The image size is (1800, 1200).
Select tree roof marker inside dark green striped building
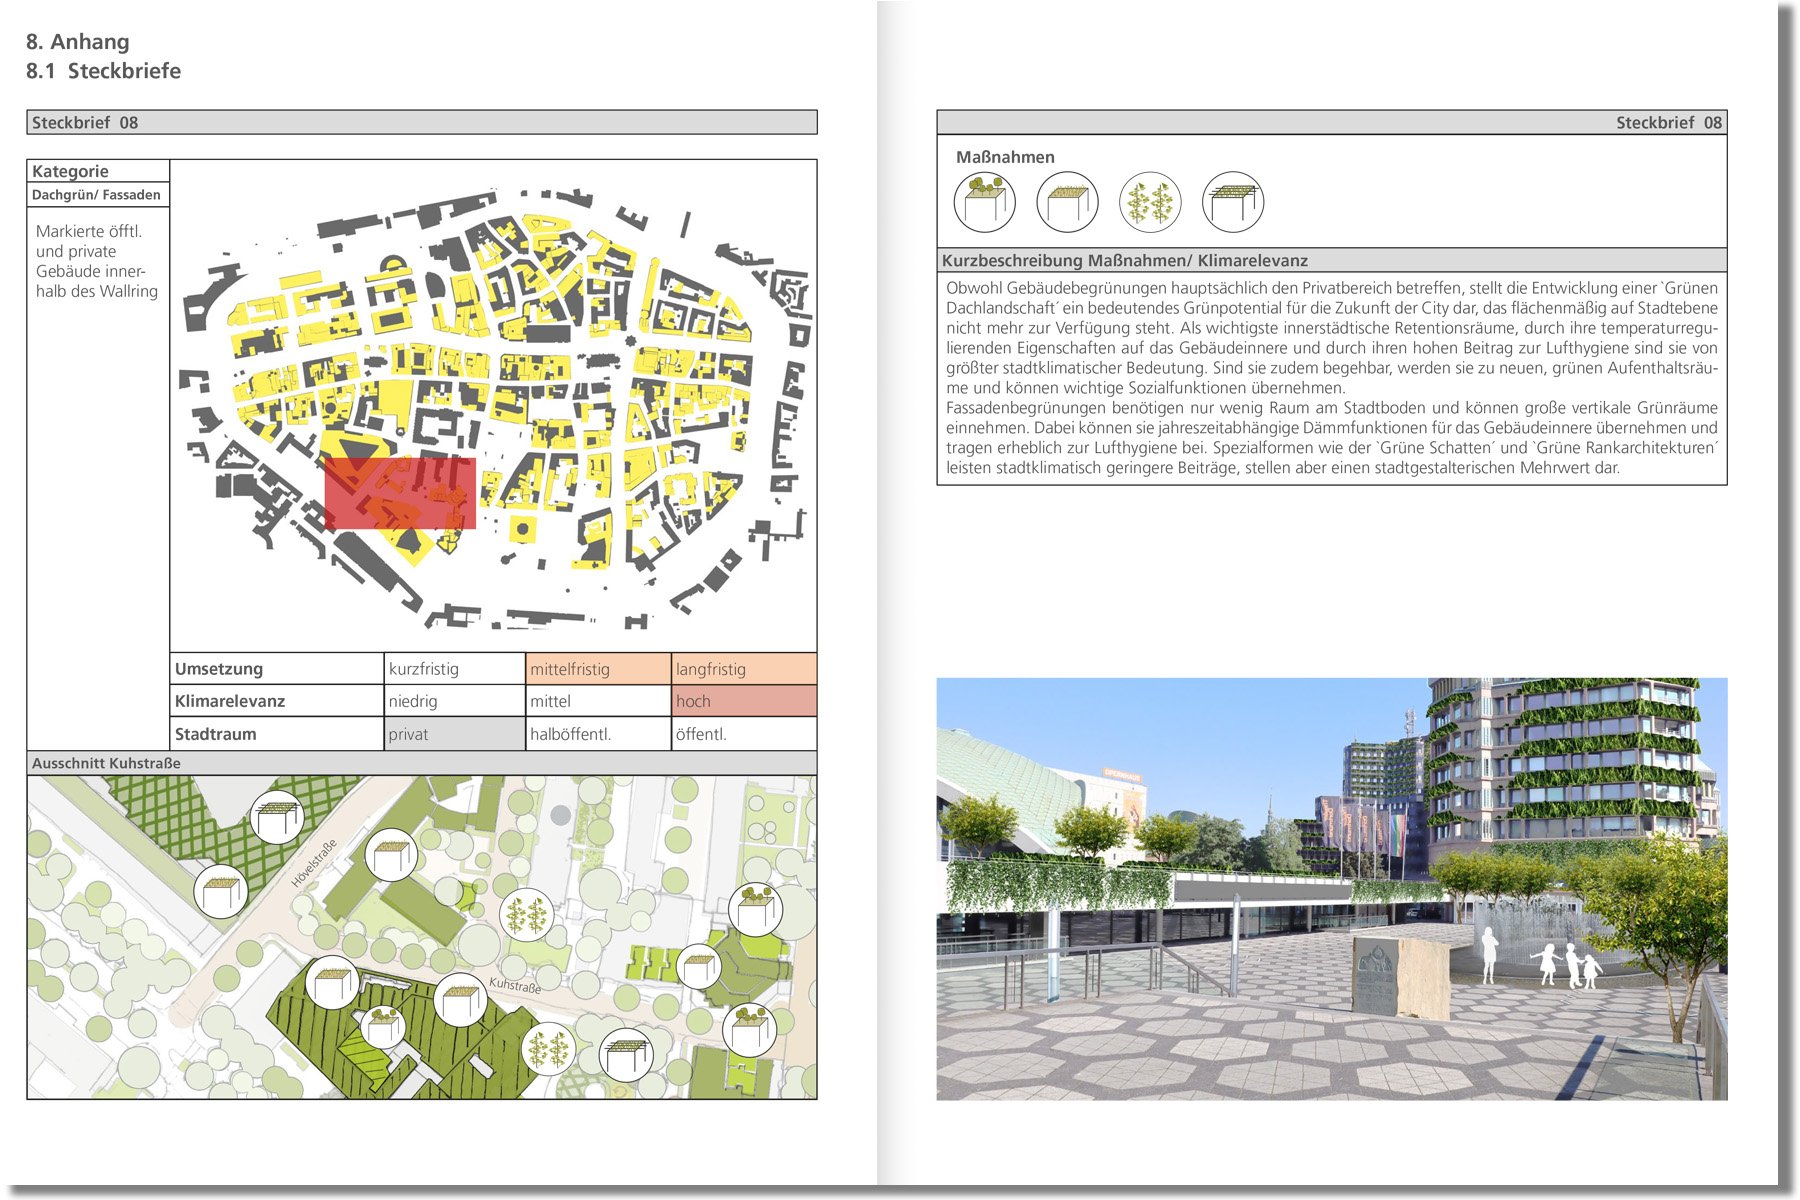tap(382, 1025)
